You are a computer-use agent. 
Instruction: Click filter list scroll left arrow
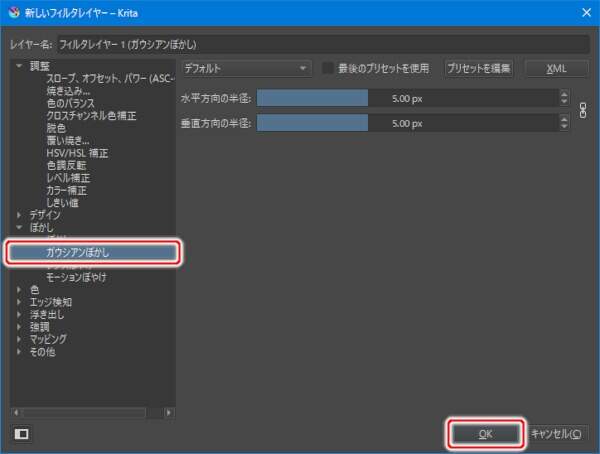(16, 412)
